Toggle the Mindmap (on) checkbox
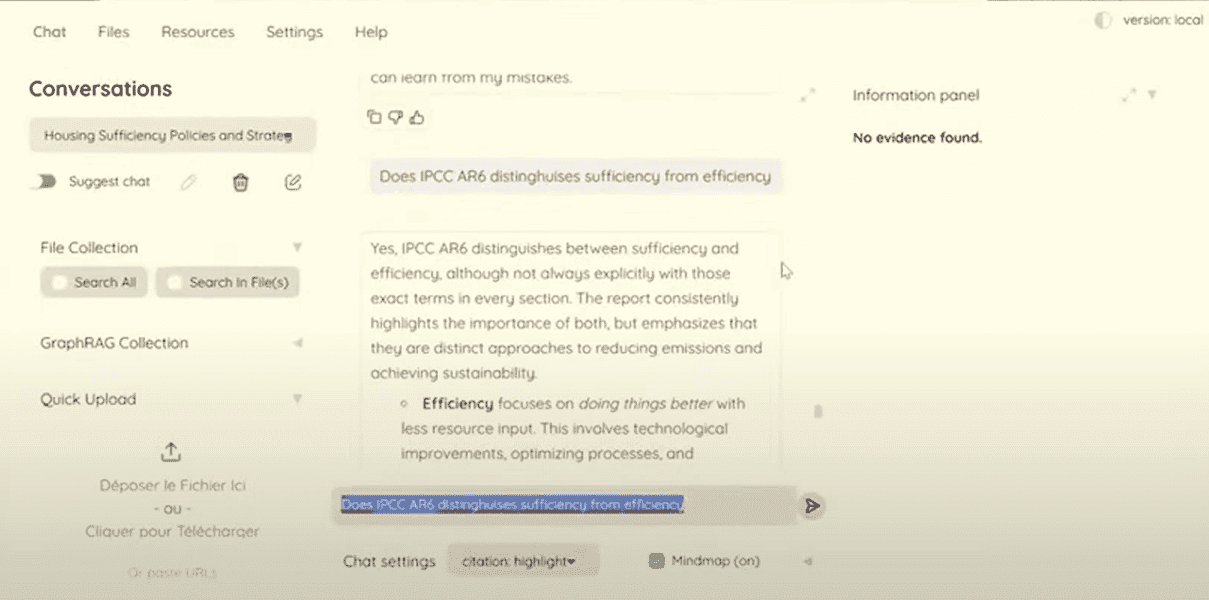 coord(656,561)
